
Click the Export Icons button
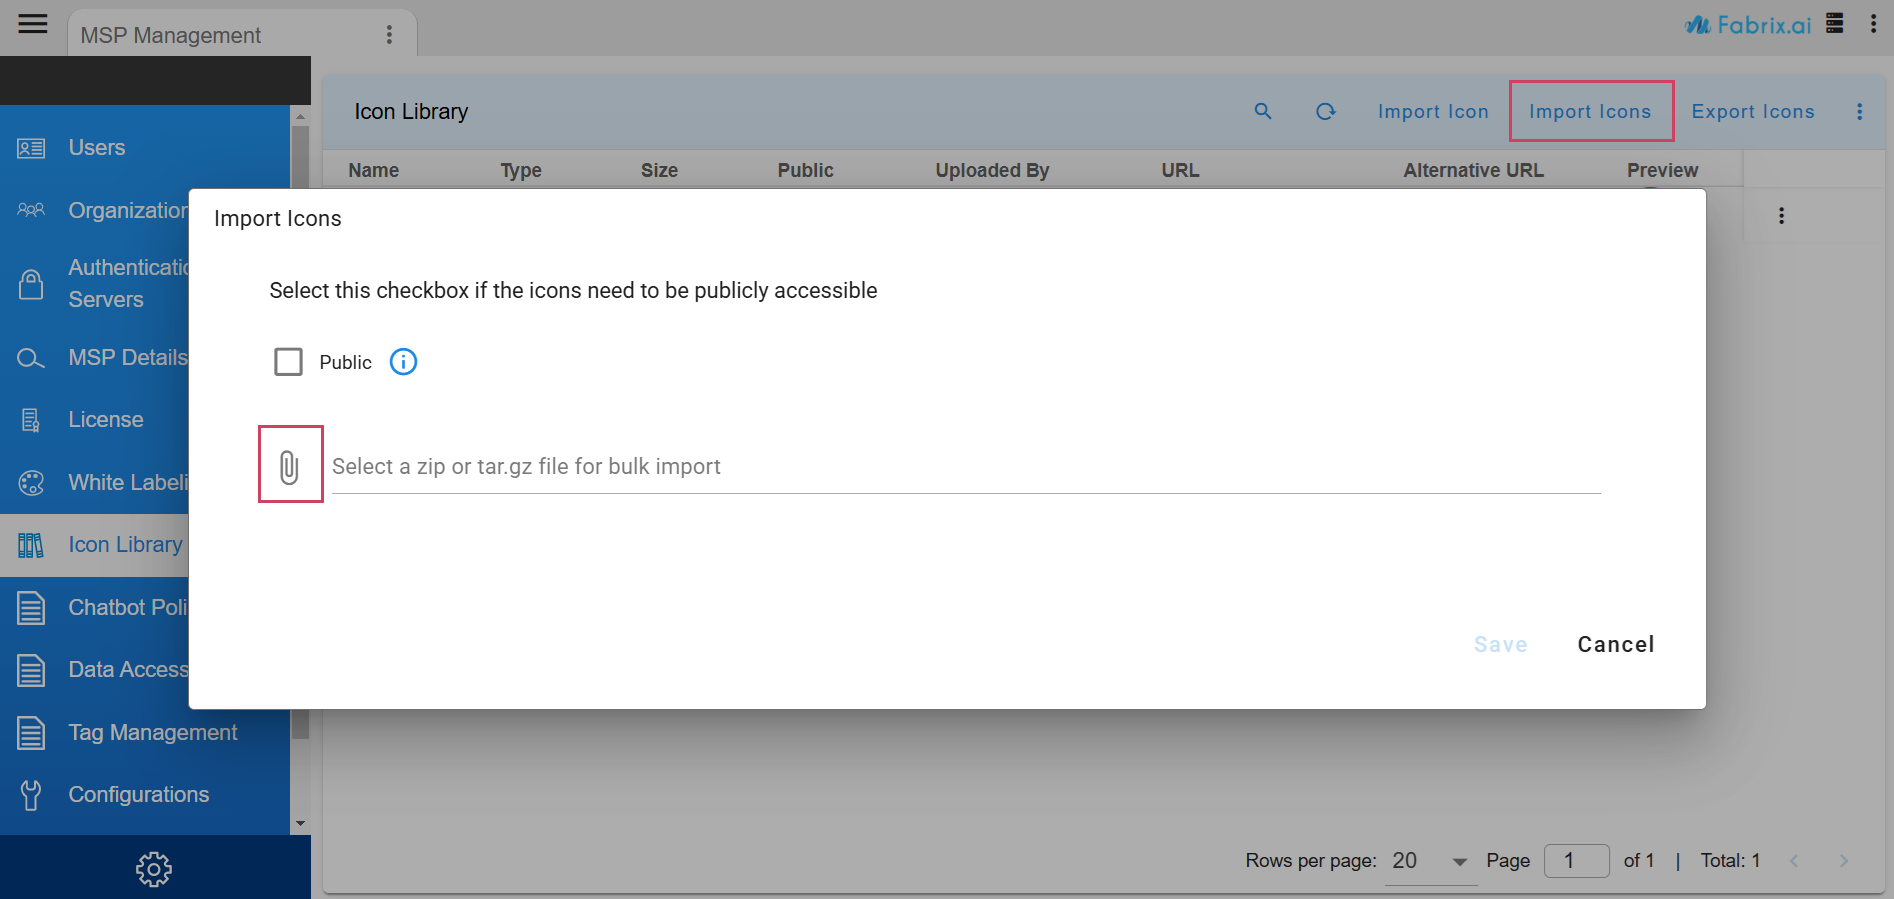coord(1752,111)
